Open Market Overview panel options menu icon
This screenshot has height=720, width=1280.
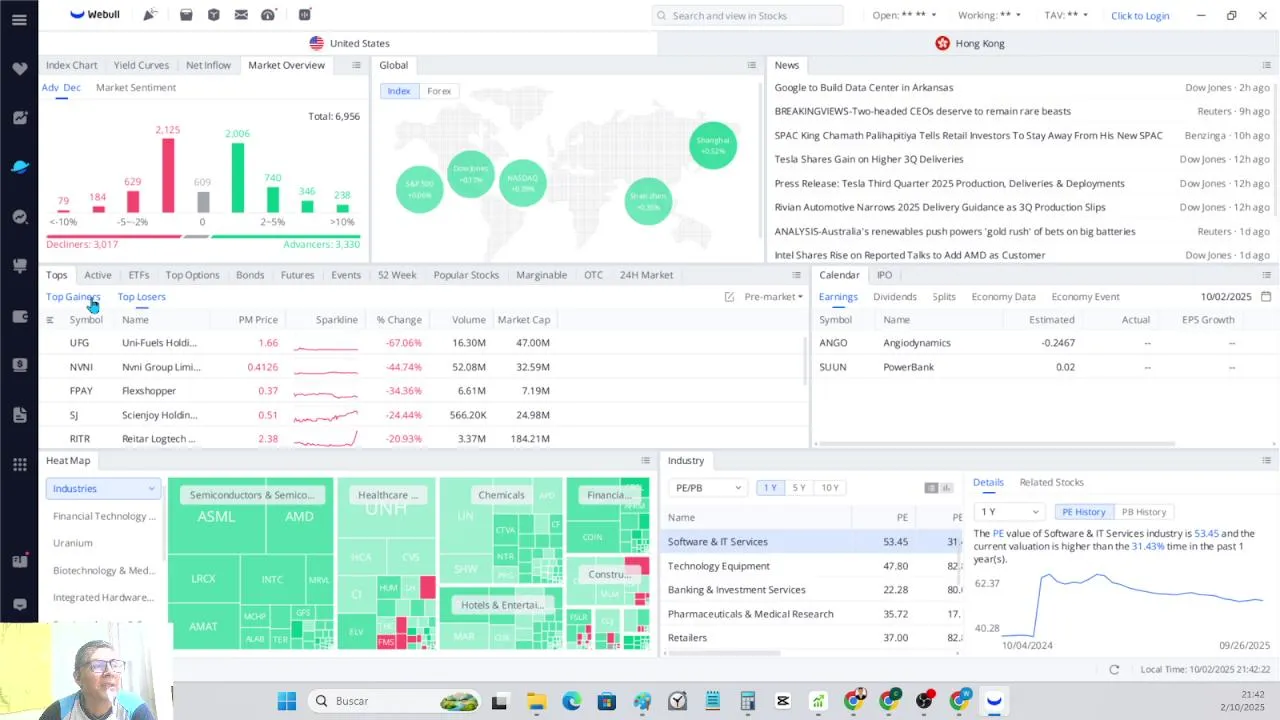click(x=356, y=65)
